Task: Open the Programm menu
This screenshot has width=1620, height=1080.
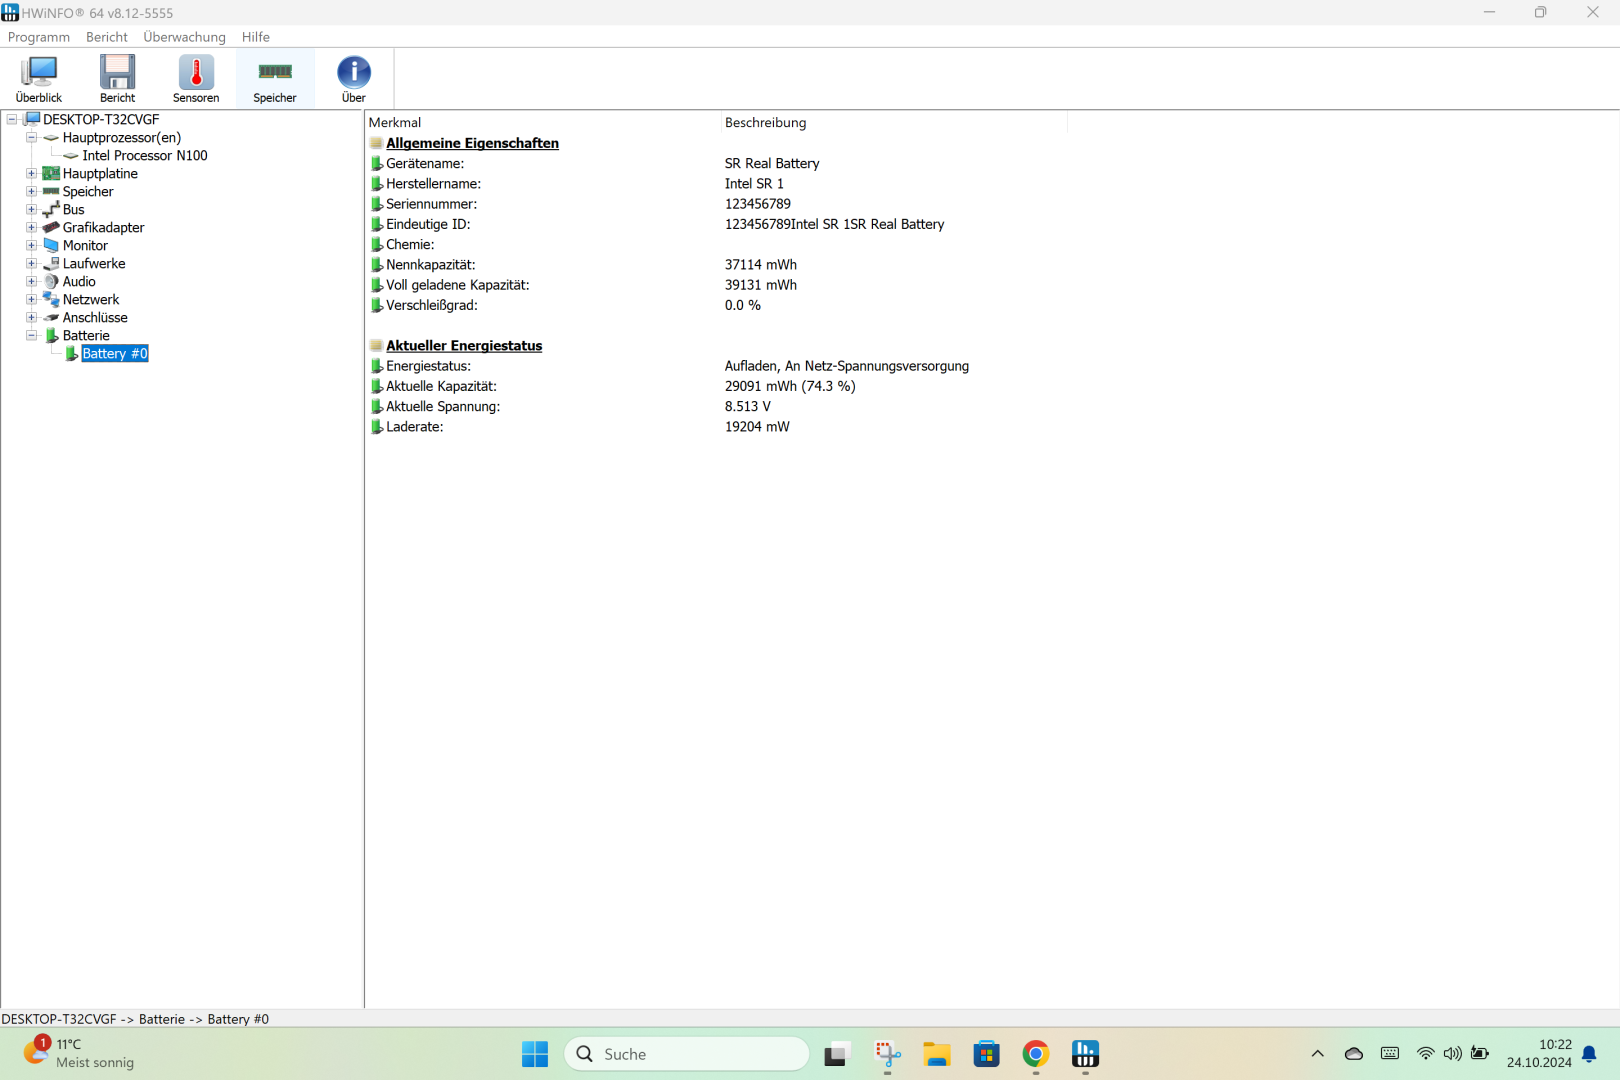Action: 39,37
